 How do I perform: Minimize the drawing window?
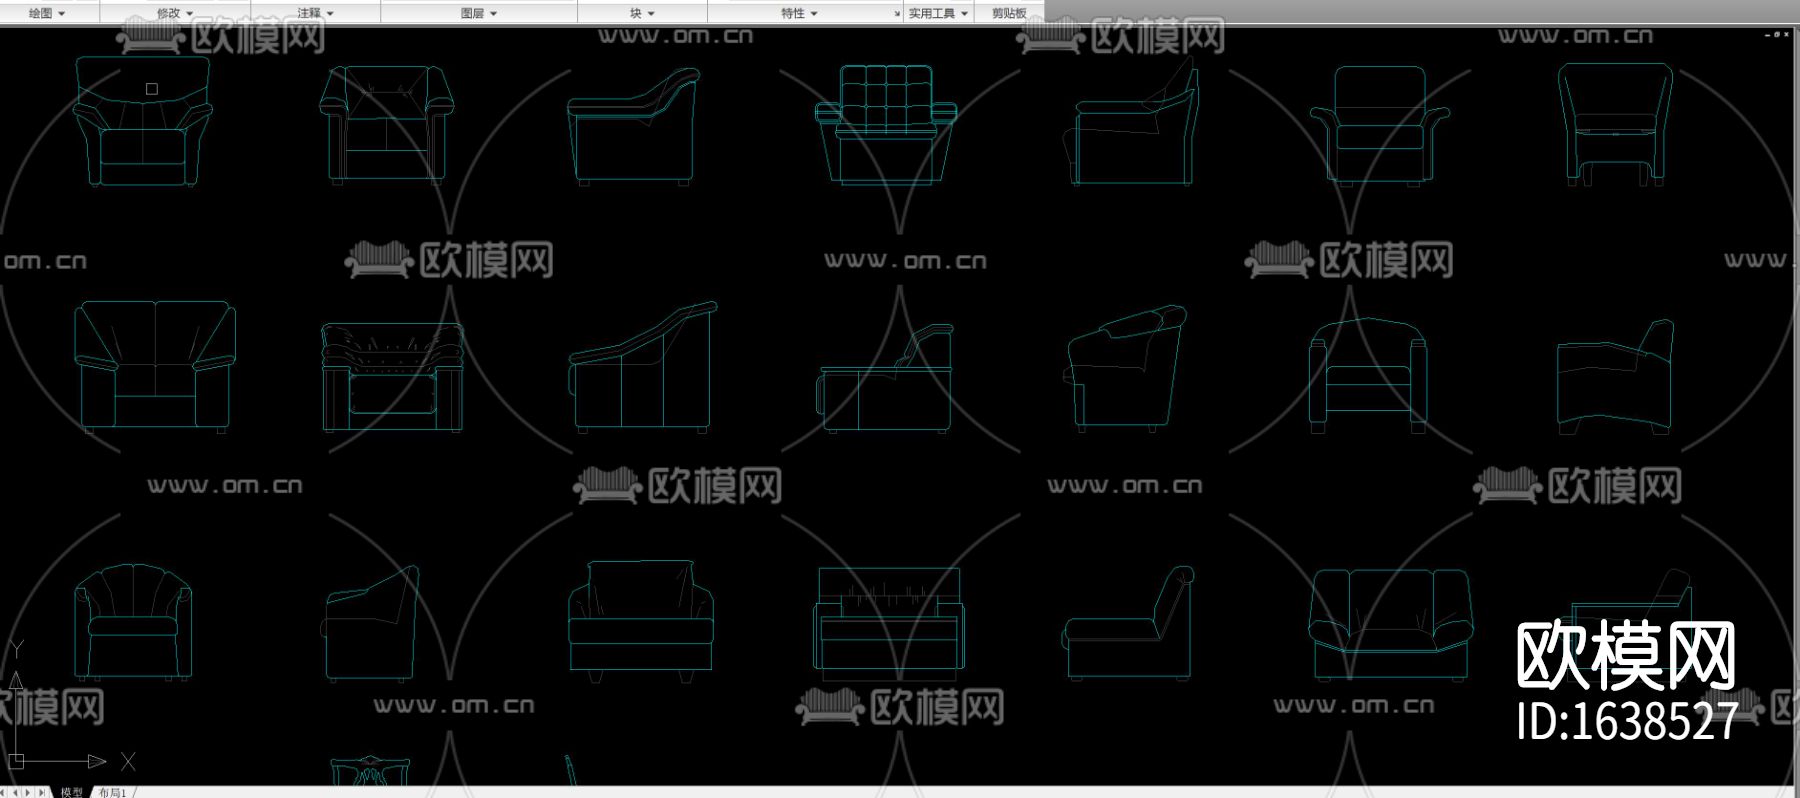coord(1768,35)
